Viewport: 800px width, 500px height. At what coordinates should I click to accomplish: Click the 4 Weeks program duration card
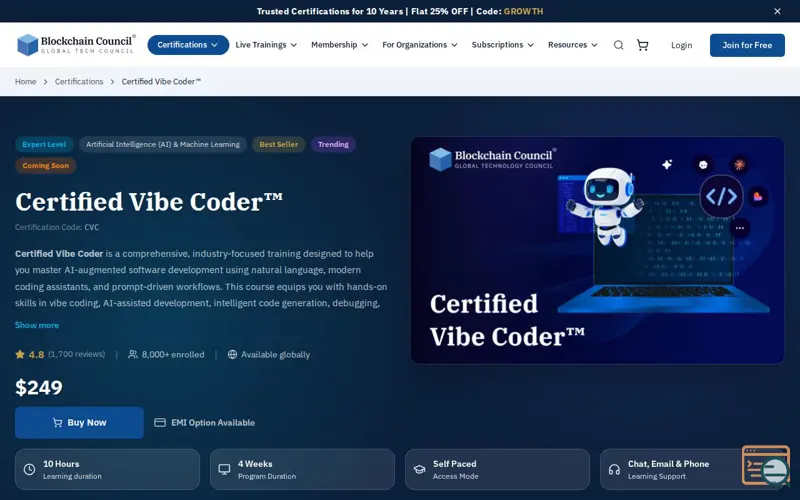[x=302, y=469]
